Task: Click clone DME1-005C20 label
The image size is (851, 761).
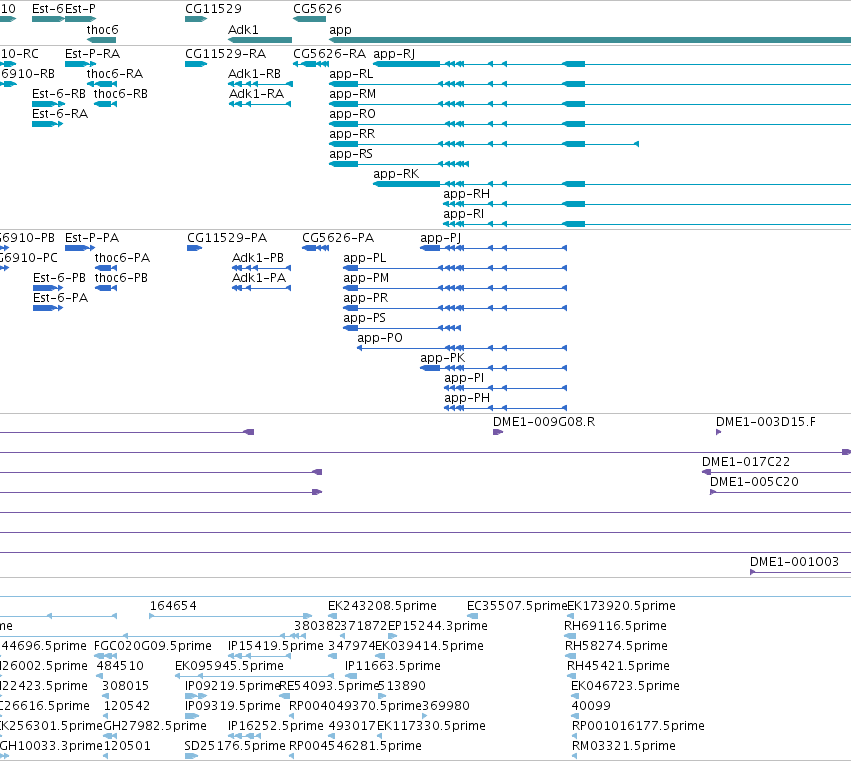Action: point(754,482)
